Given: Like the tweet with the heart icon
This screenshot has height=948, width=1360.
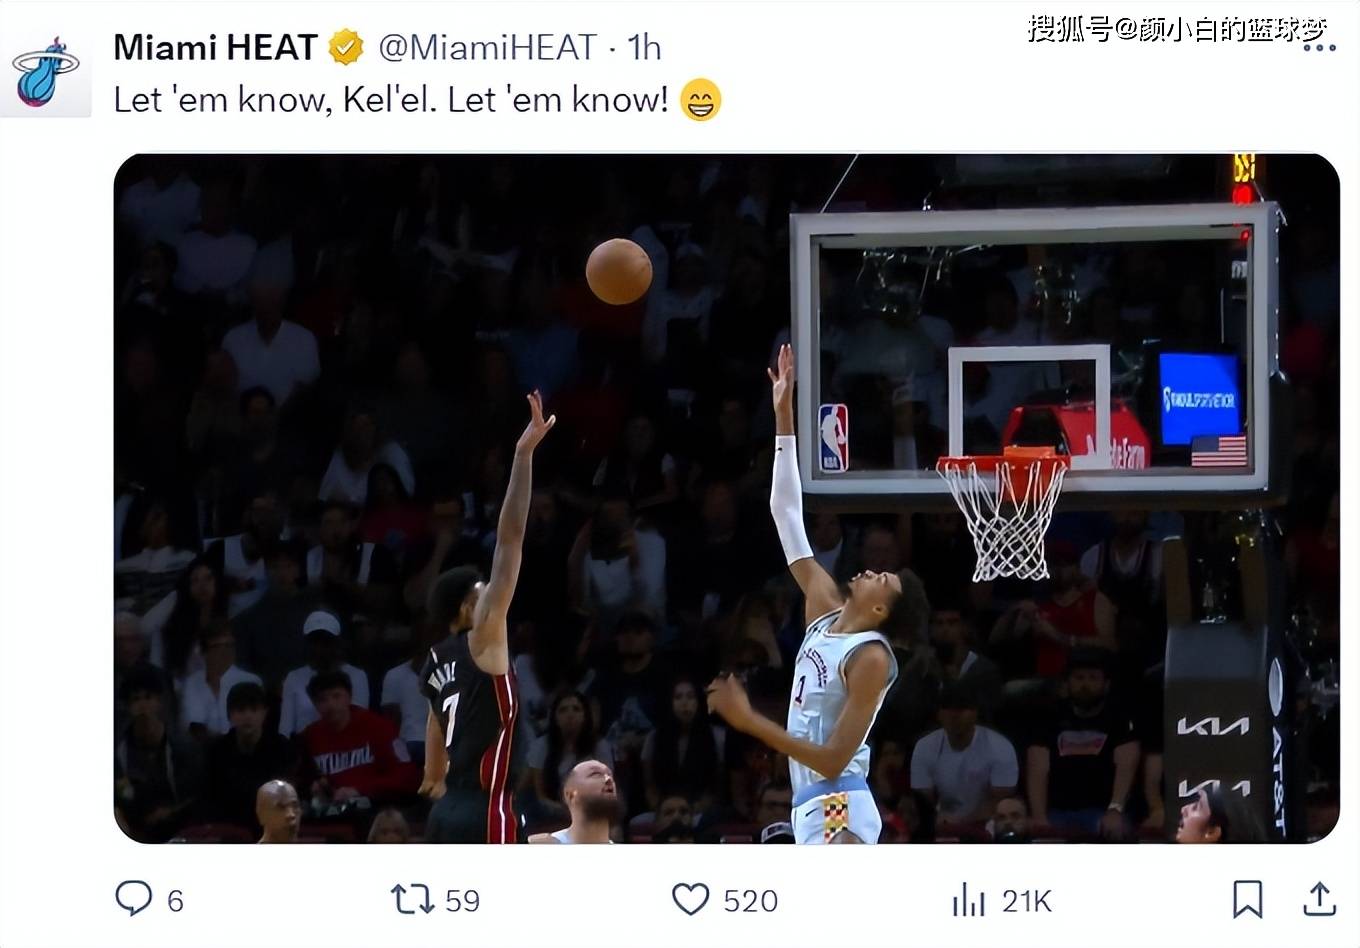Looking at the screenshot, I should (x=690, y=899).
